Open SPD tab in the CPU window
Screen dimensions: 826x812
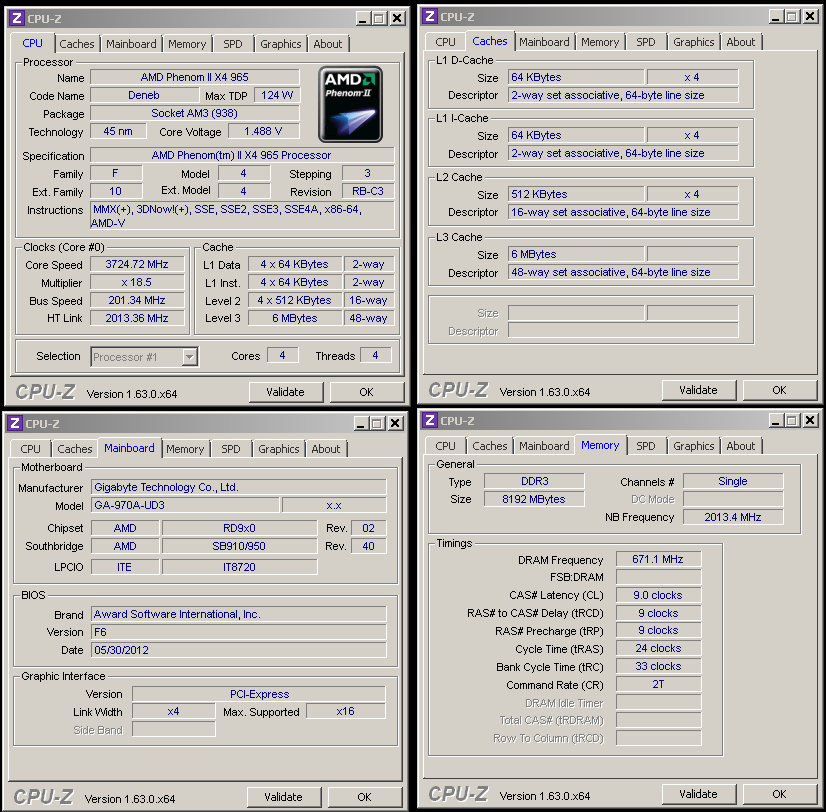coord(233,44)
